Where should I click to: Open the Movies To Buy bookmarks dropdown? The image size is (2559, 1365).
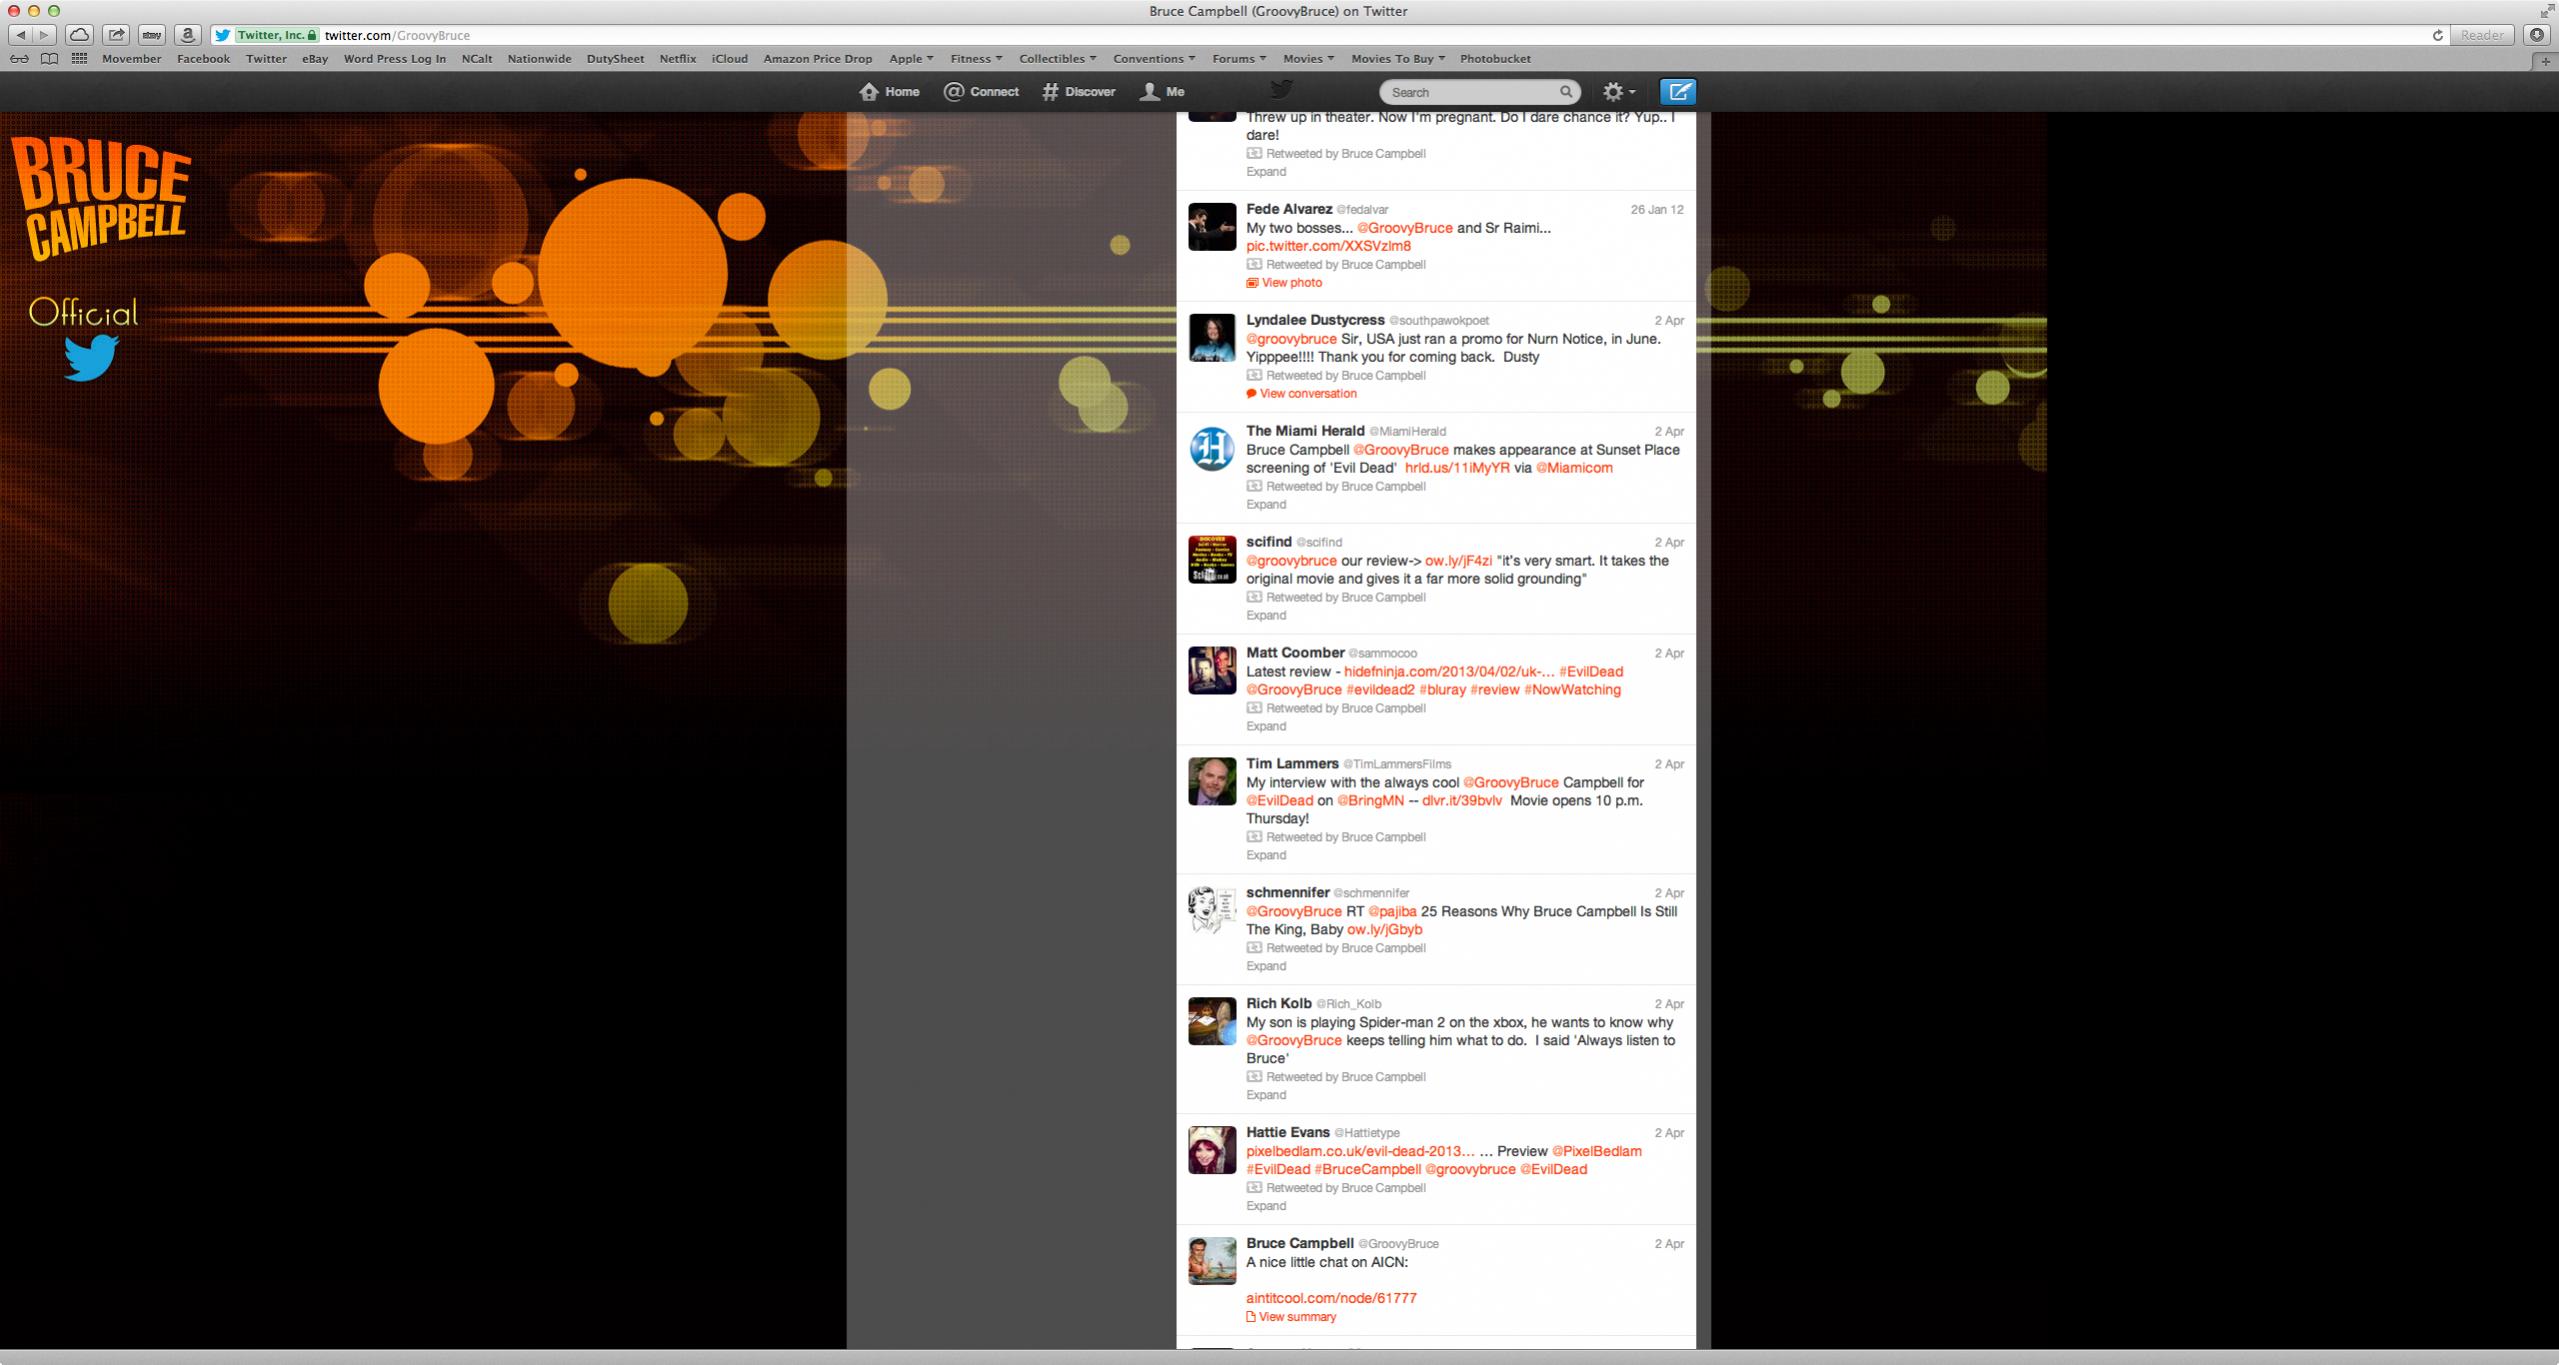pos(1398,59)
